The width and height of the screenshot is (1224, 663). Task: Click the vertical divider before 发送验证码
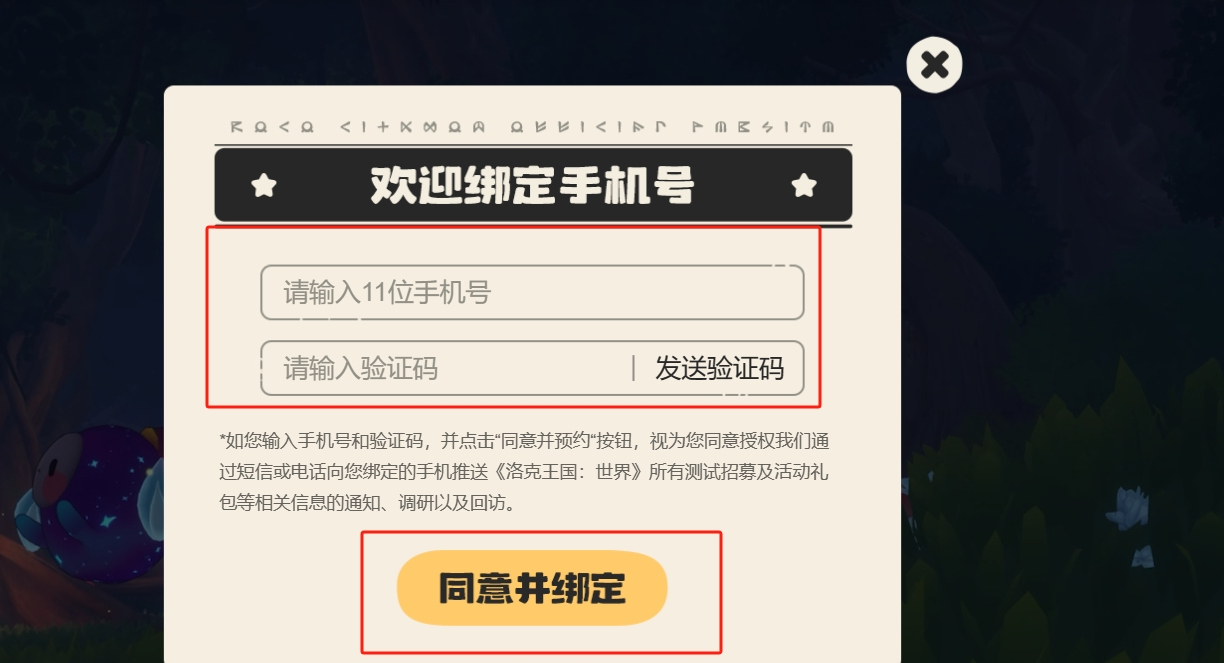(x=634, y=369)
